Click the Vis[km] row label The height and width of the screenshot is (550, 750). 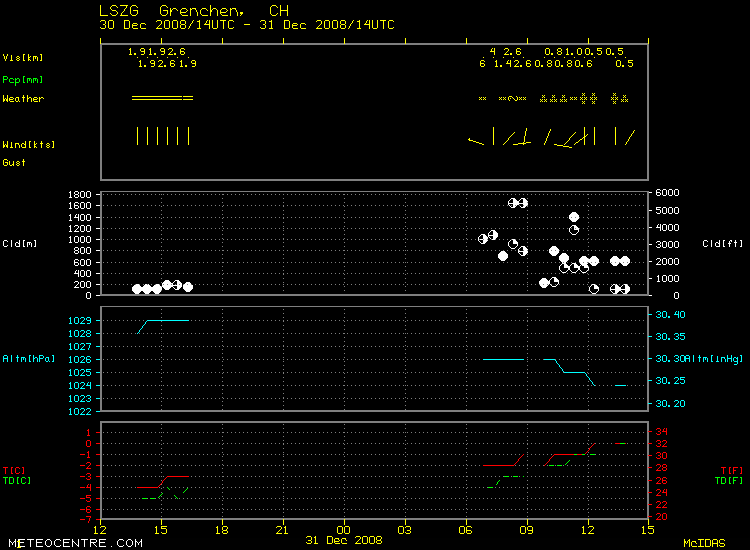coord(23,58)
